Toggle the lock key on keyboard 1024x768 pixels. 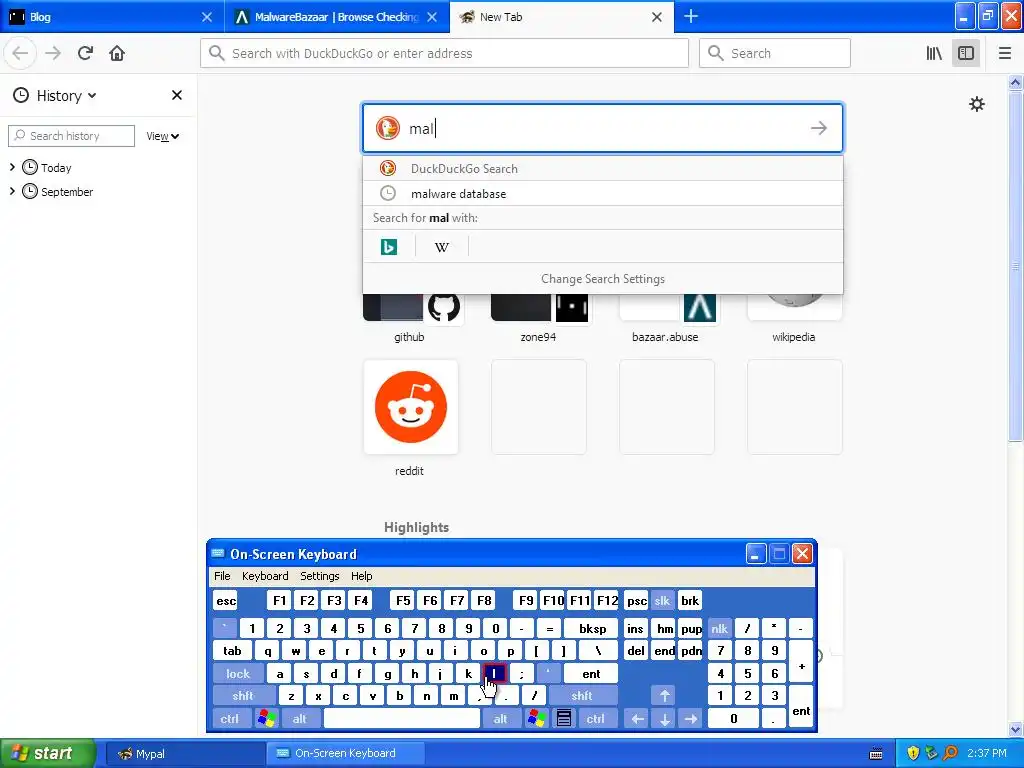point(238,673)
